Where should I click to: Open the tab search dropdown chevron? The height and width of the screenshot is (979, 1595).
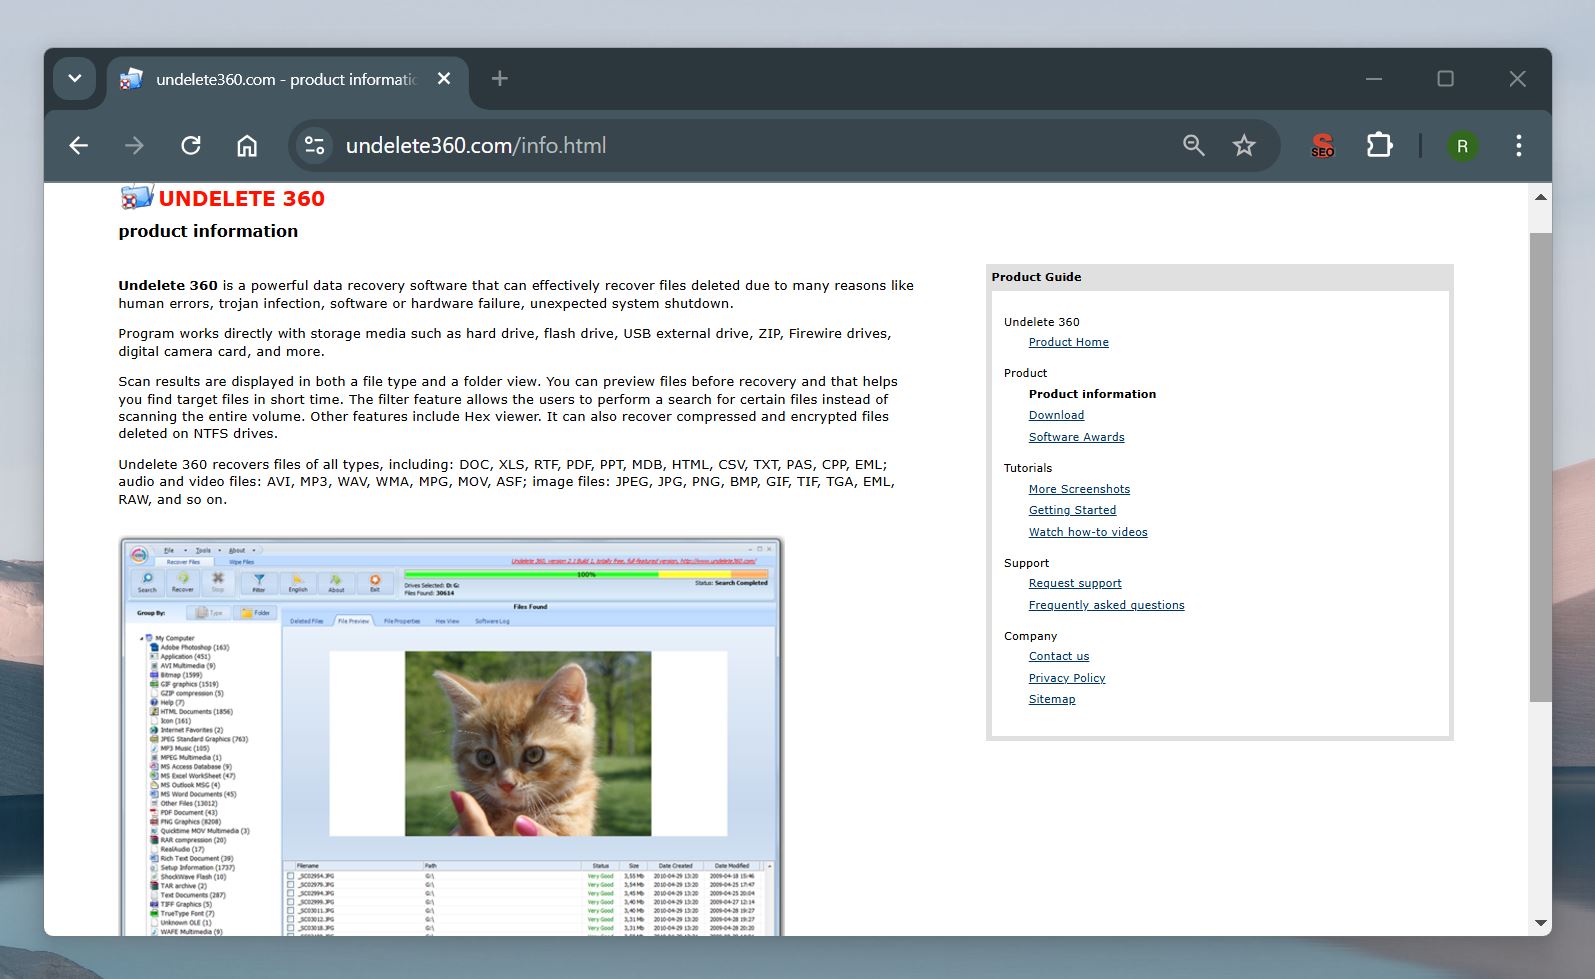click(75, 79)
